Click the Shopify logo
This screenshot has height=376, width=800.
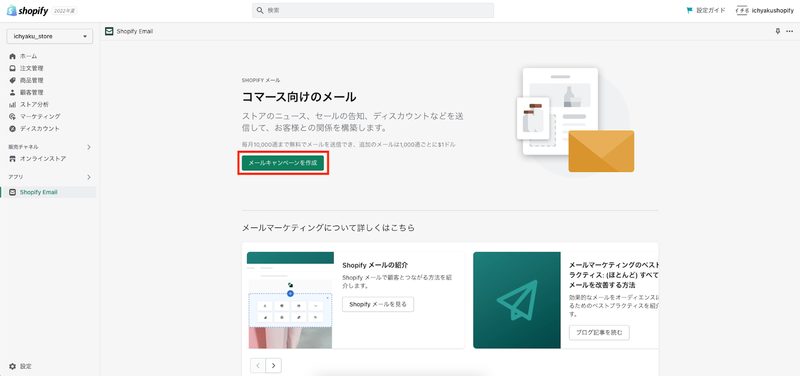[x=28, y=11]
